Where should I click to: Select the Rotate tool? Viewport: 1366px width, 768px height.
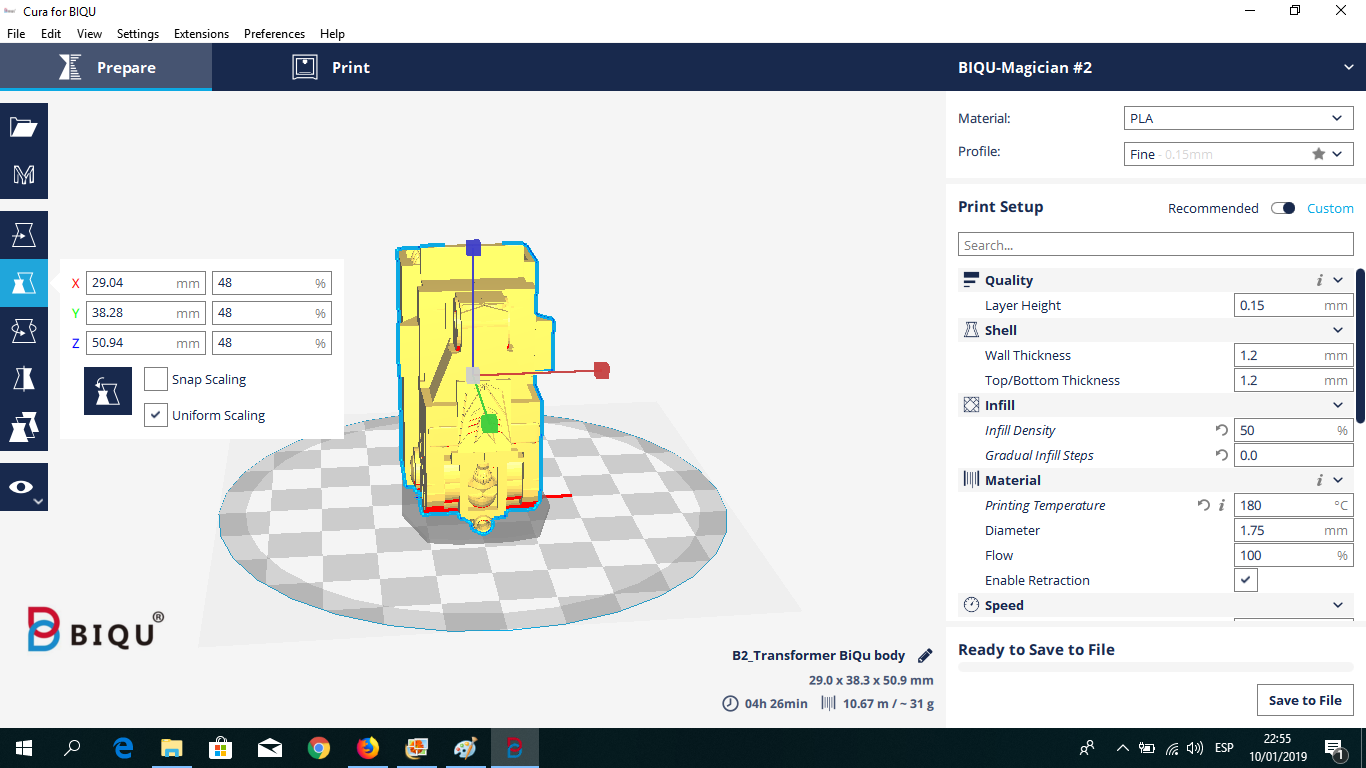24,331
